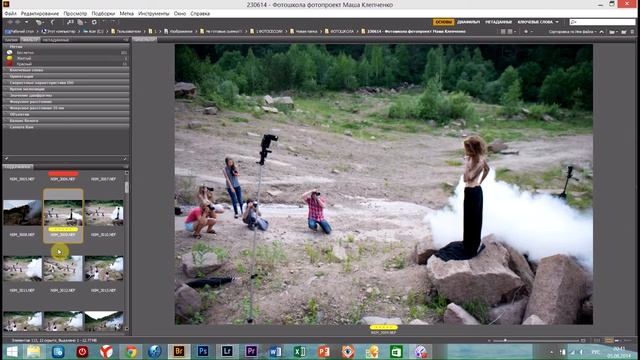Click the Windows Start button
The width and height of the screenshot is (640, 360).
click(12, 351)
